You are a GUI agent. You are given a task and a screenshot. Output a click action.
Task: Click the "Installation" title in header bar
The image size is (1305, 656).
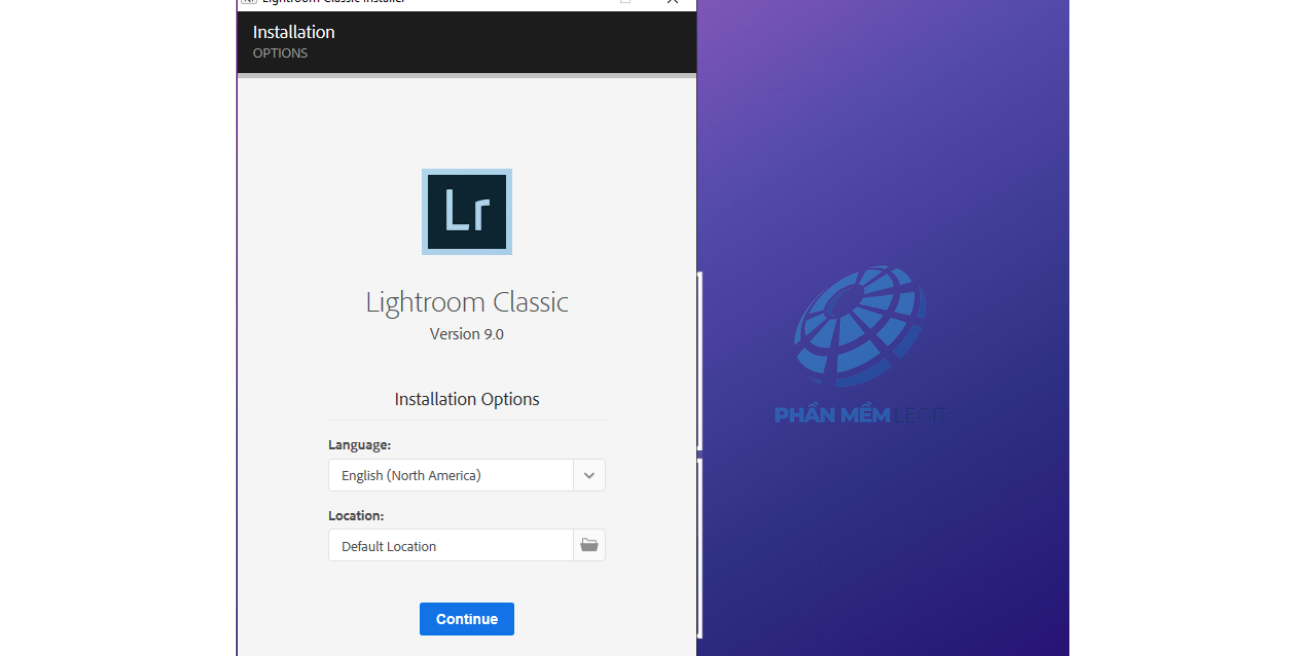294,32
